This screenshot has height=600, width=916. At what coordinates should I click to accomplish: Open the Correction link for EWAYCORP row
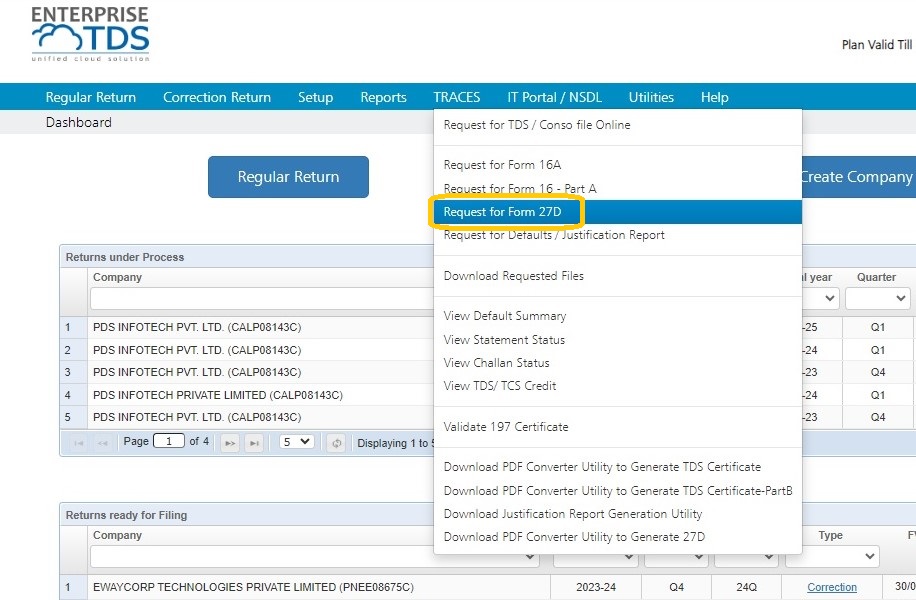click(x=832, y=587)
